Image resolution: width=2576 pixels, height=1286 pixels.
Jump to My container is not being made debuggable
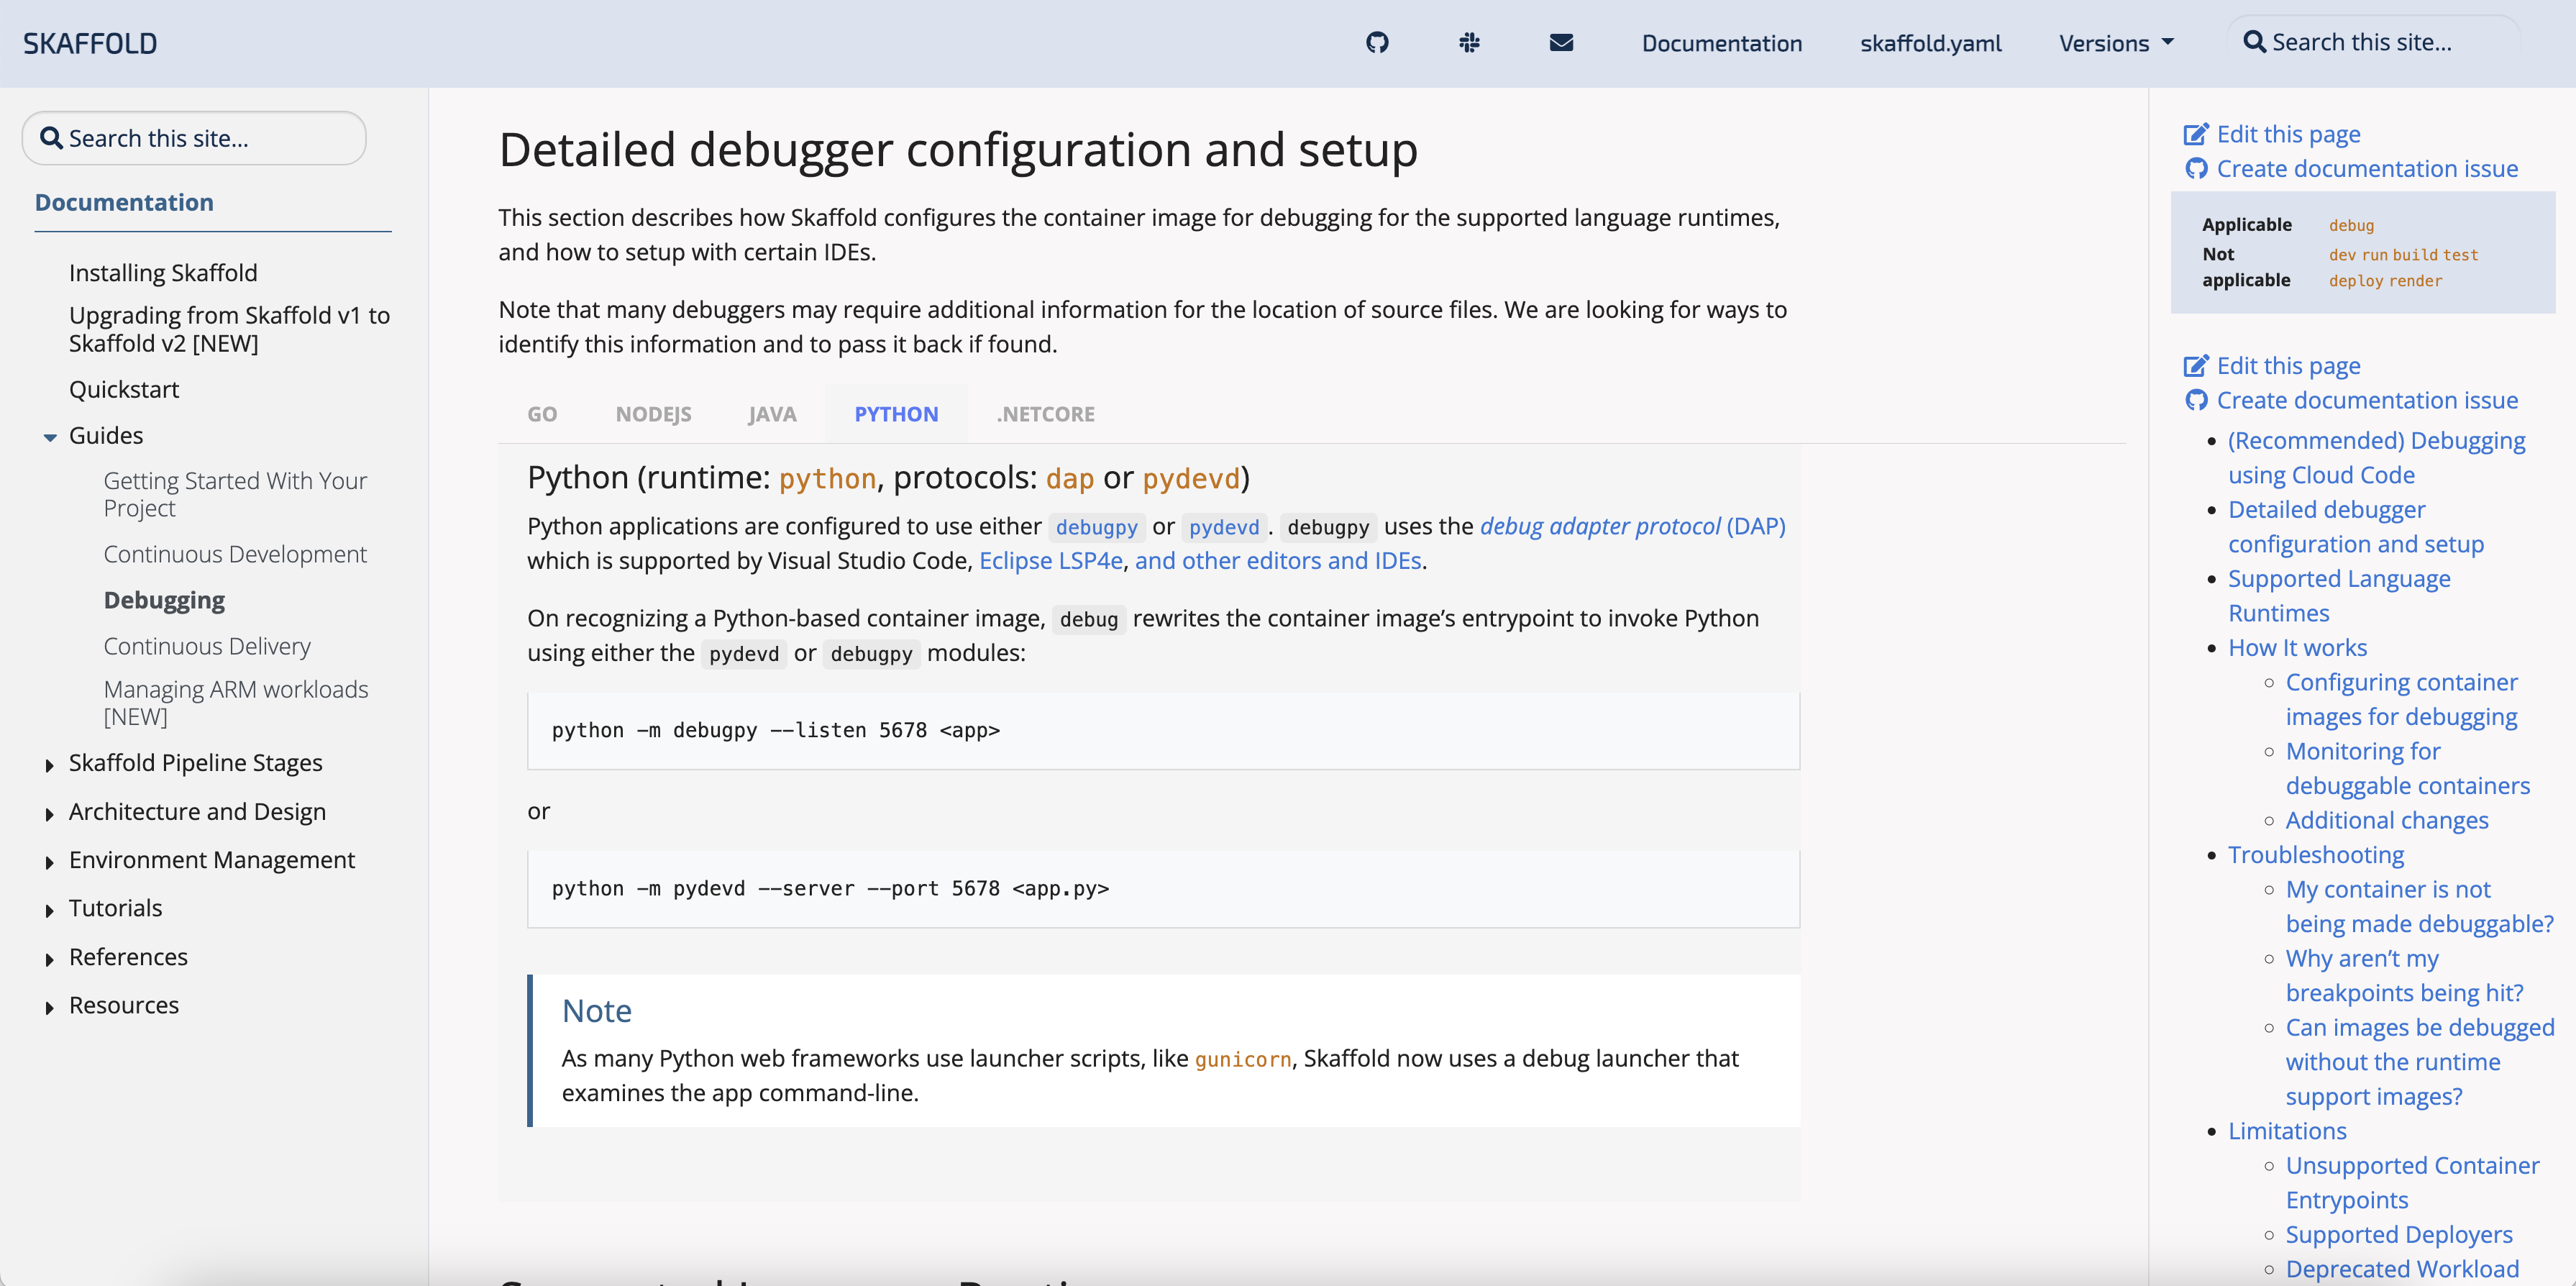pyautogui.click(x=2419, y=906)
